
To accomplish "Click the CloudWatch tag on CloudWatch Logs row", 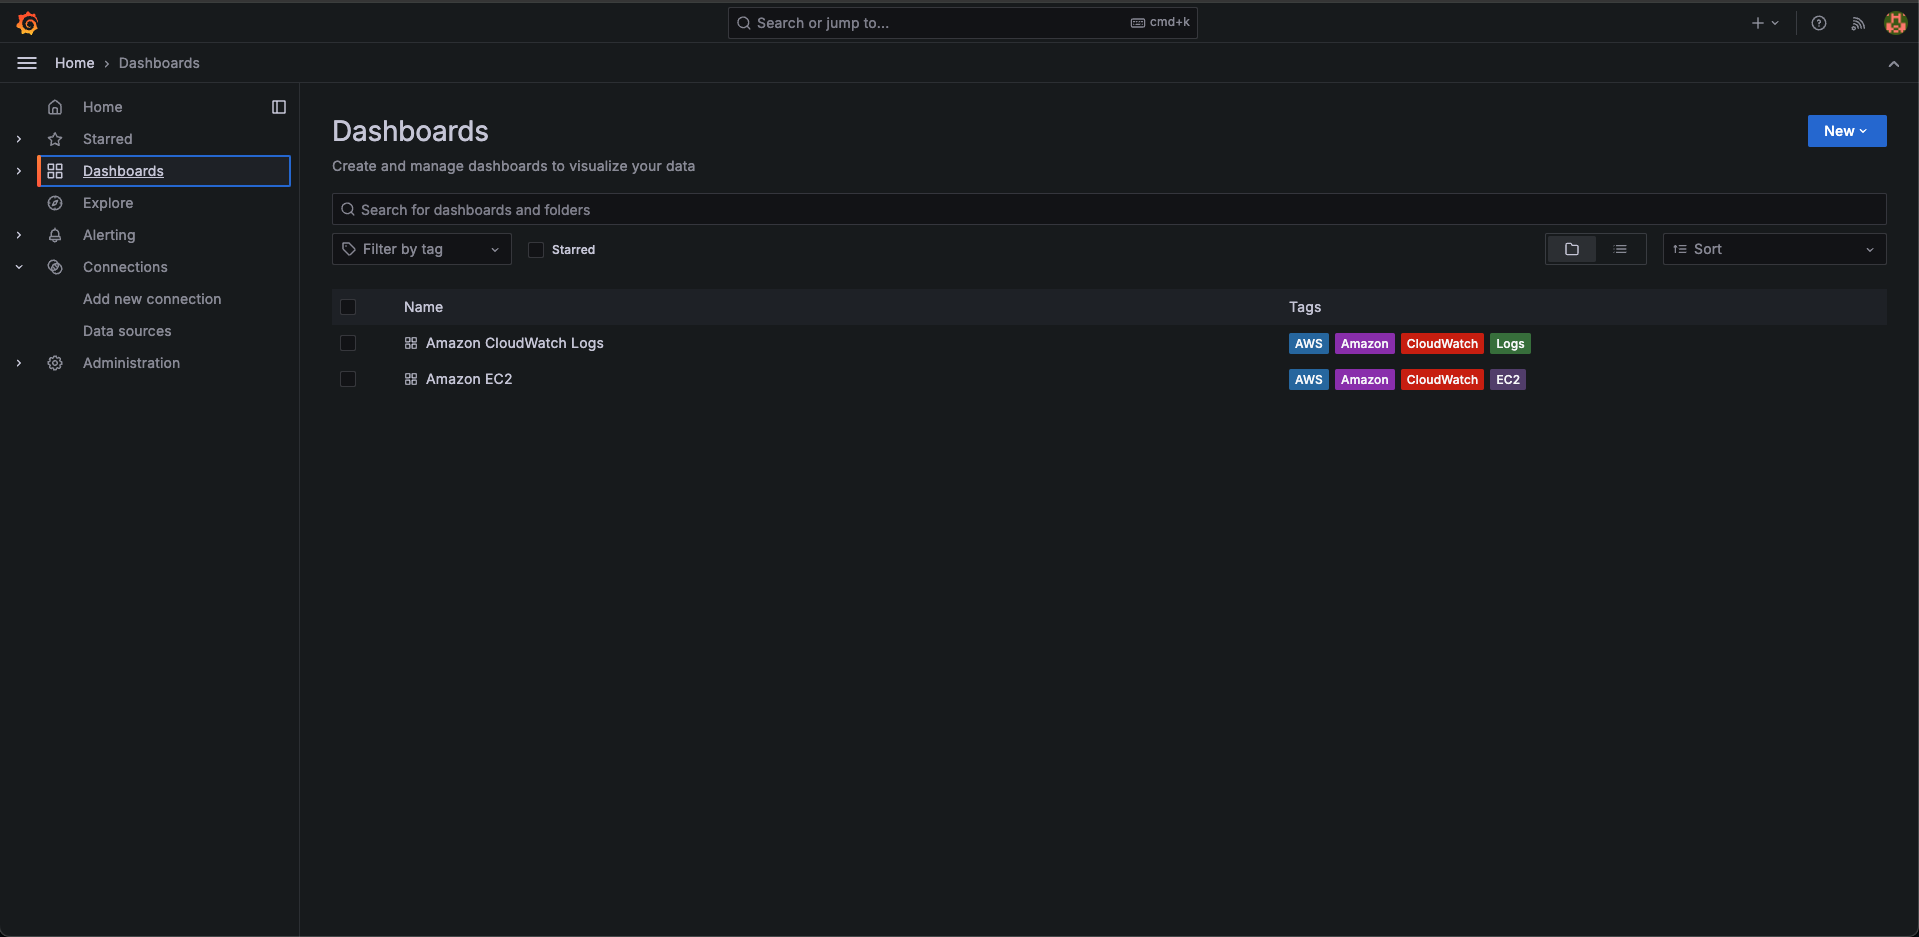I will pyautogui.click(x=1442, y=344).
